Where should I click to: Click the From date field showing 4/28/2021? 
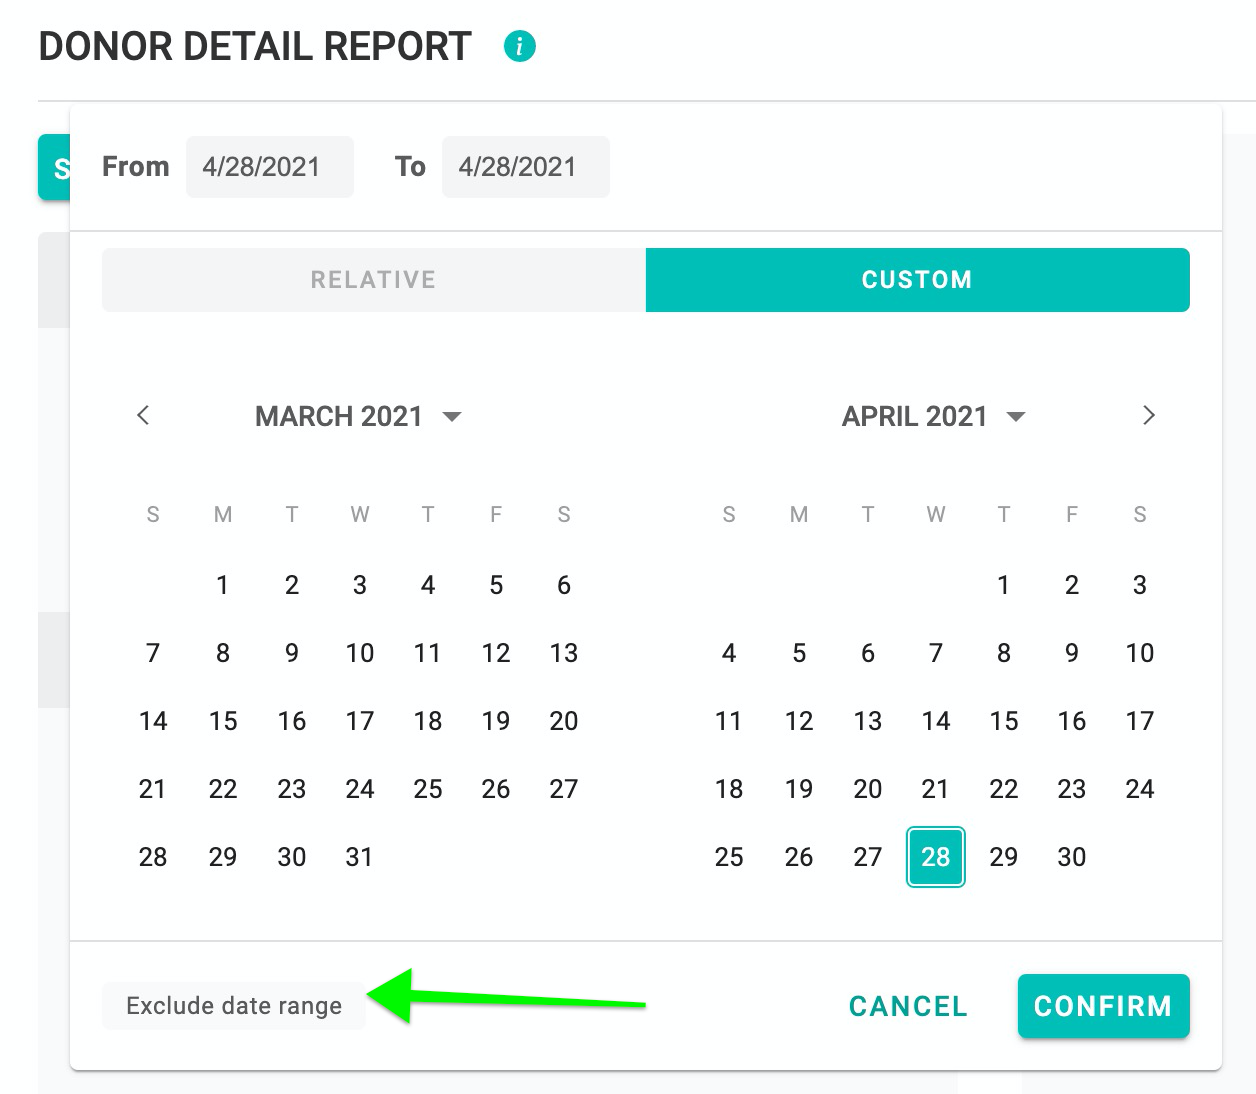click(x=269, y=167)
